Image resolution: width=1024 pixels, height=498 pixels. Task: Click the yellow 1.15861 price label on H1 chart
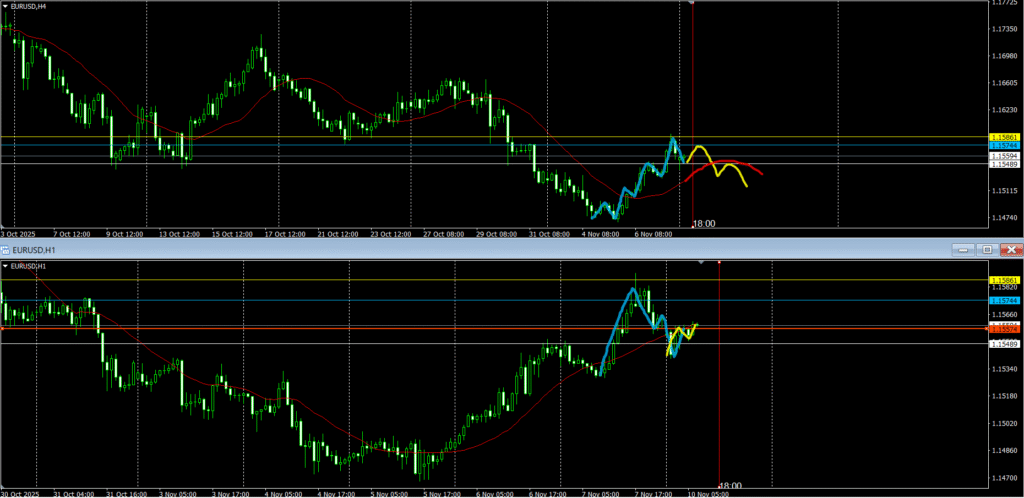(x=1003, y=280)
